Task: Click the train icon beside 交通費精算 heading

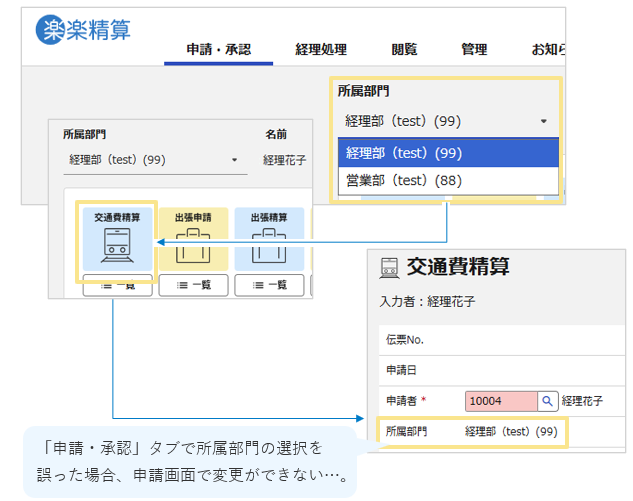Action: (390, 268)
